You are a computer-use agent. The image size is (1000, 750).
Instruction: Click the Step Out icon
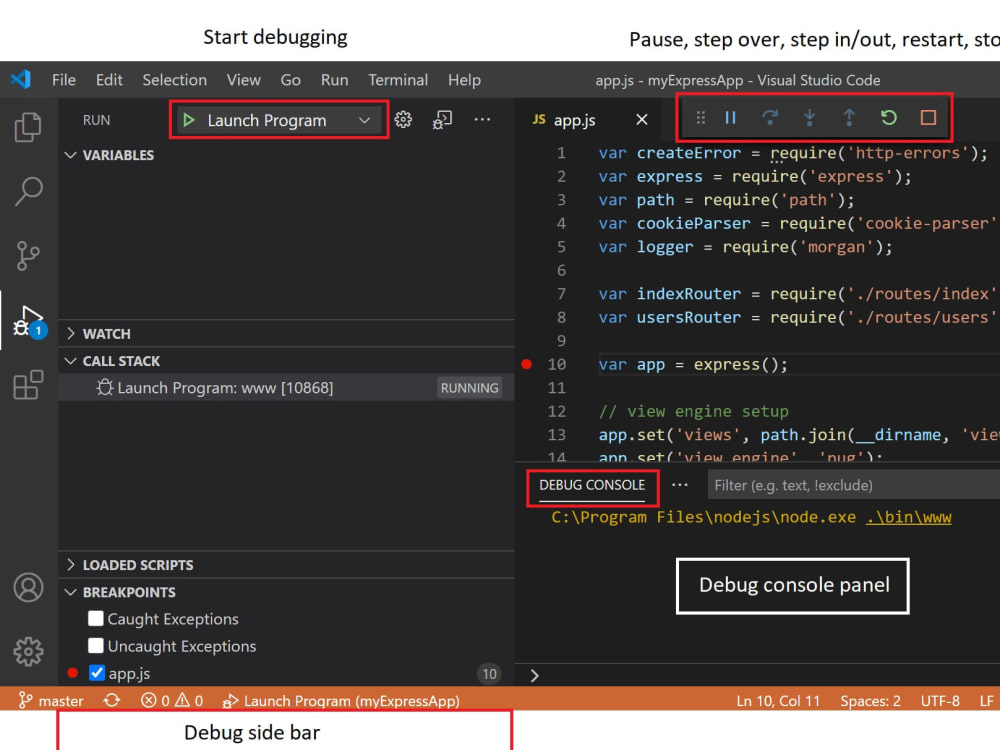pyautogui.click(x=848, y=117)
